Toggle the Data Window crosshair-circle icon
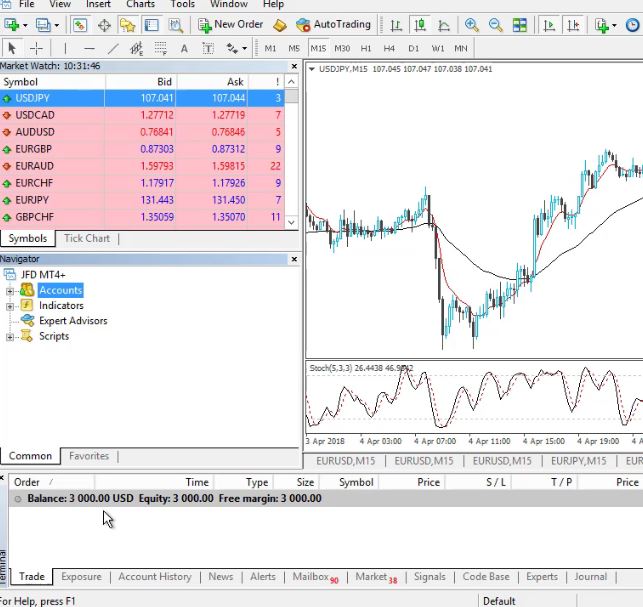Screen dimensions: 643x607 pyautogui.click(x=104, y=25)
